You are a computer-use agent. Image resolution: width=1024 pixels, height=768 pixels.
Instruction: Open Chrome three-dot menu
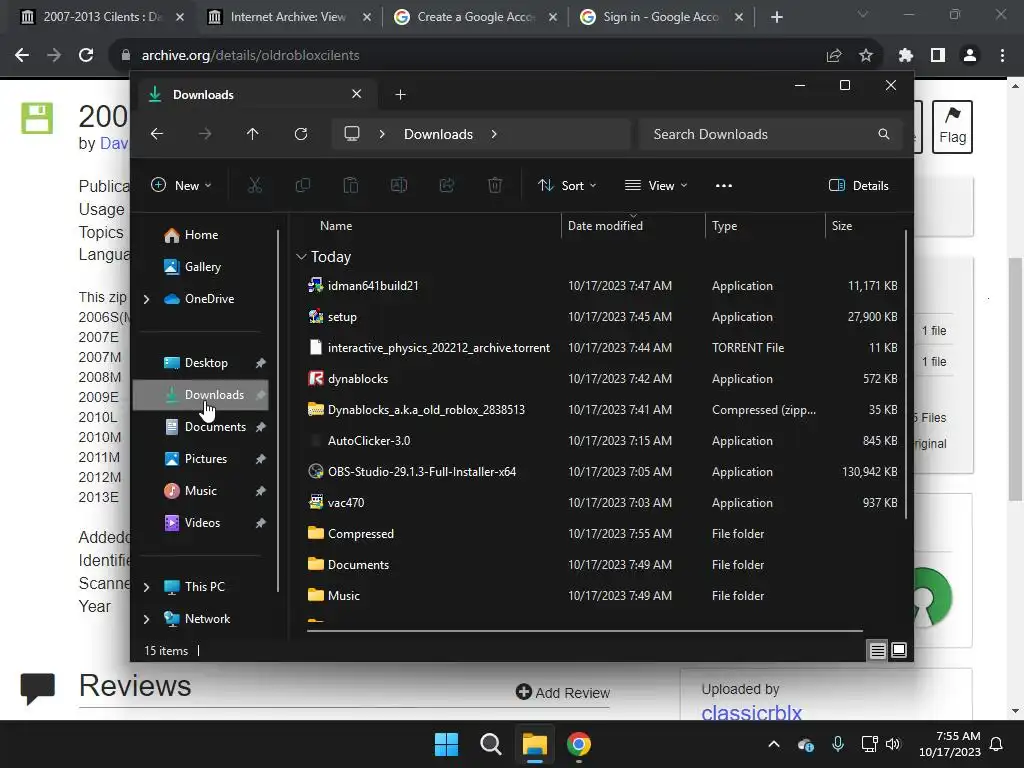point(1002,56)
